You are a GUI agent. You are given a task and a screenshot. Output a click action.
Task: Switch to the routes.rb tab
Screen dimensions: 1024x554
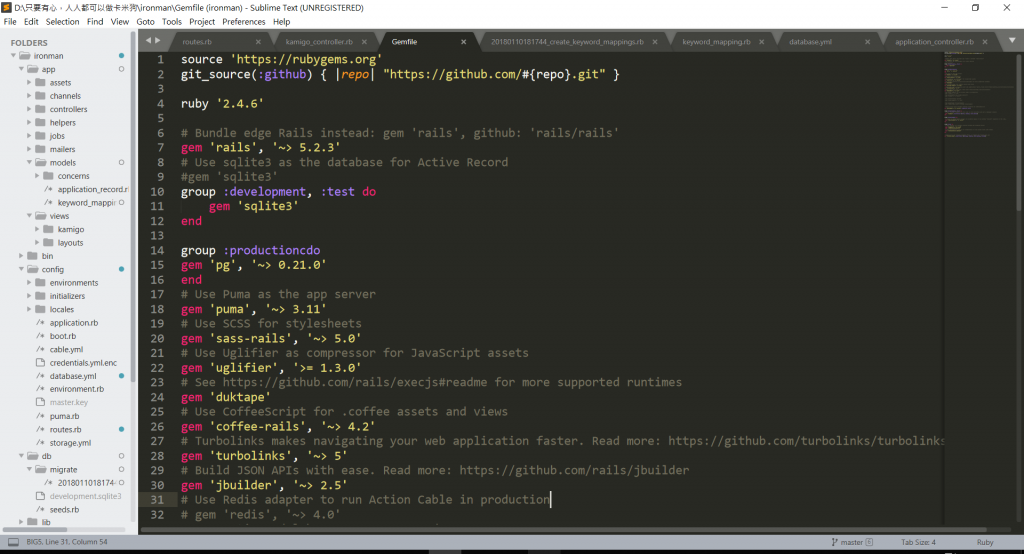coord(197,42)
